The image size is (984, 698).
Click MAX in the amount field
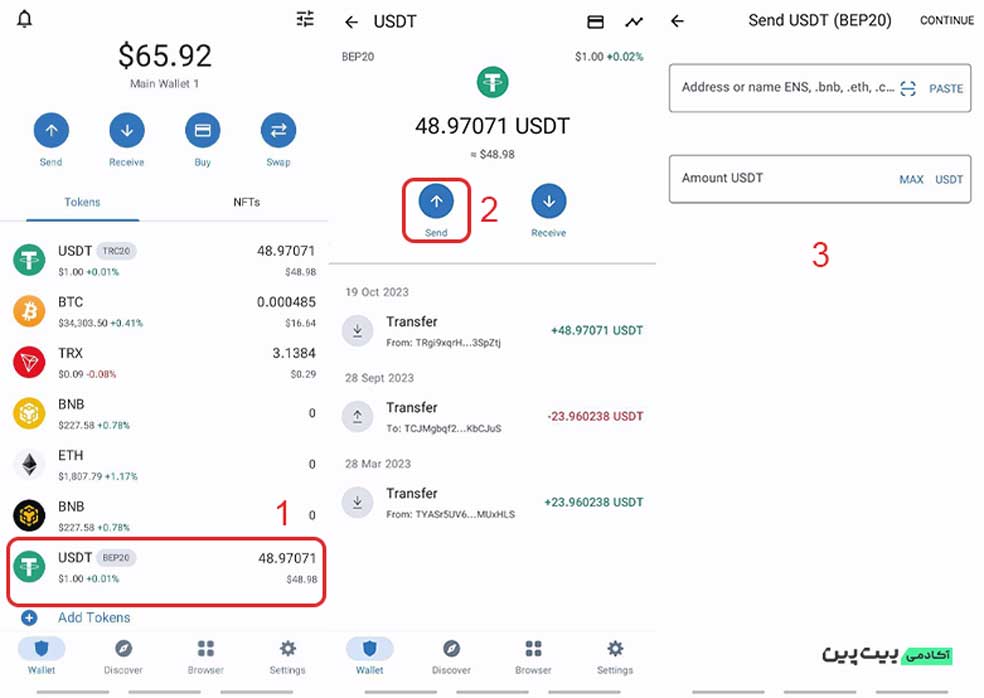coord(911,180)
